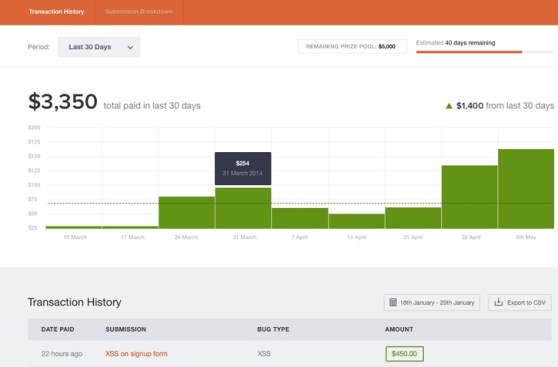Click the XSS bug type cell

point(264,354)
